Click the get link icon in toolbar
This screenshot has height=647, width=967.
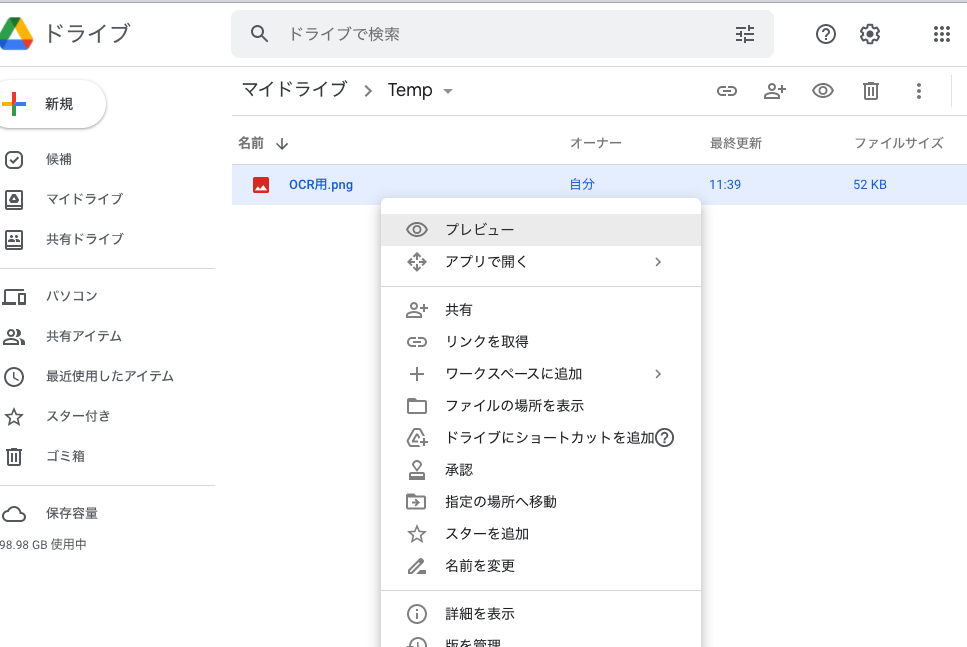726,91
